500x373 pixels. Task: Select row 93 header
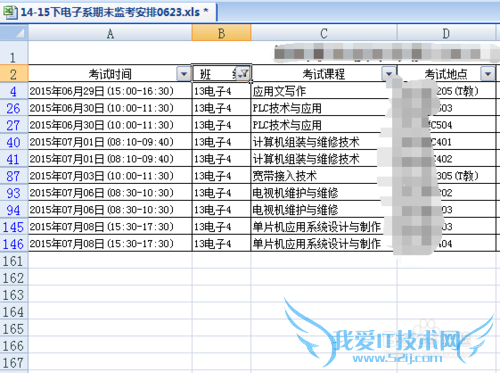click(x=14, y=193)
